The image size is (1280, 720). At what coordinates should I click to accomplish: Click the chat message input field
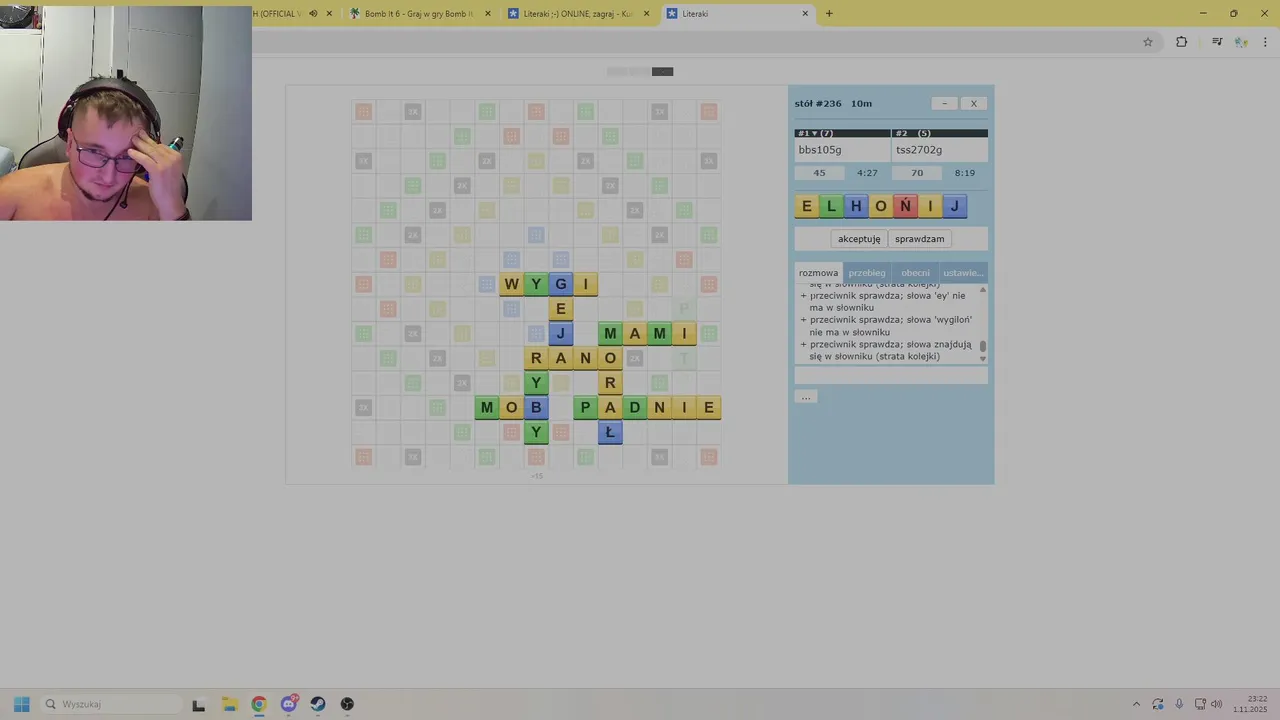click(891, 375)
